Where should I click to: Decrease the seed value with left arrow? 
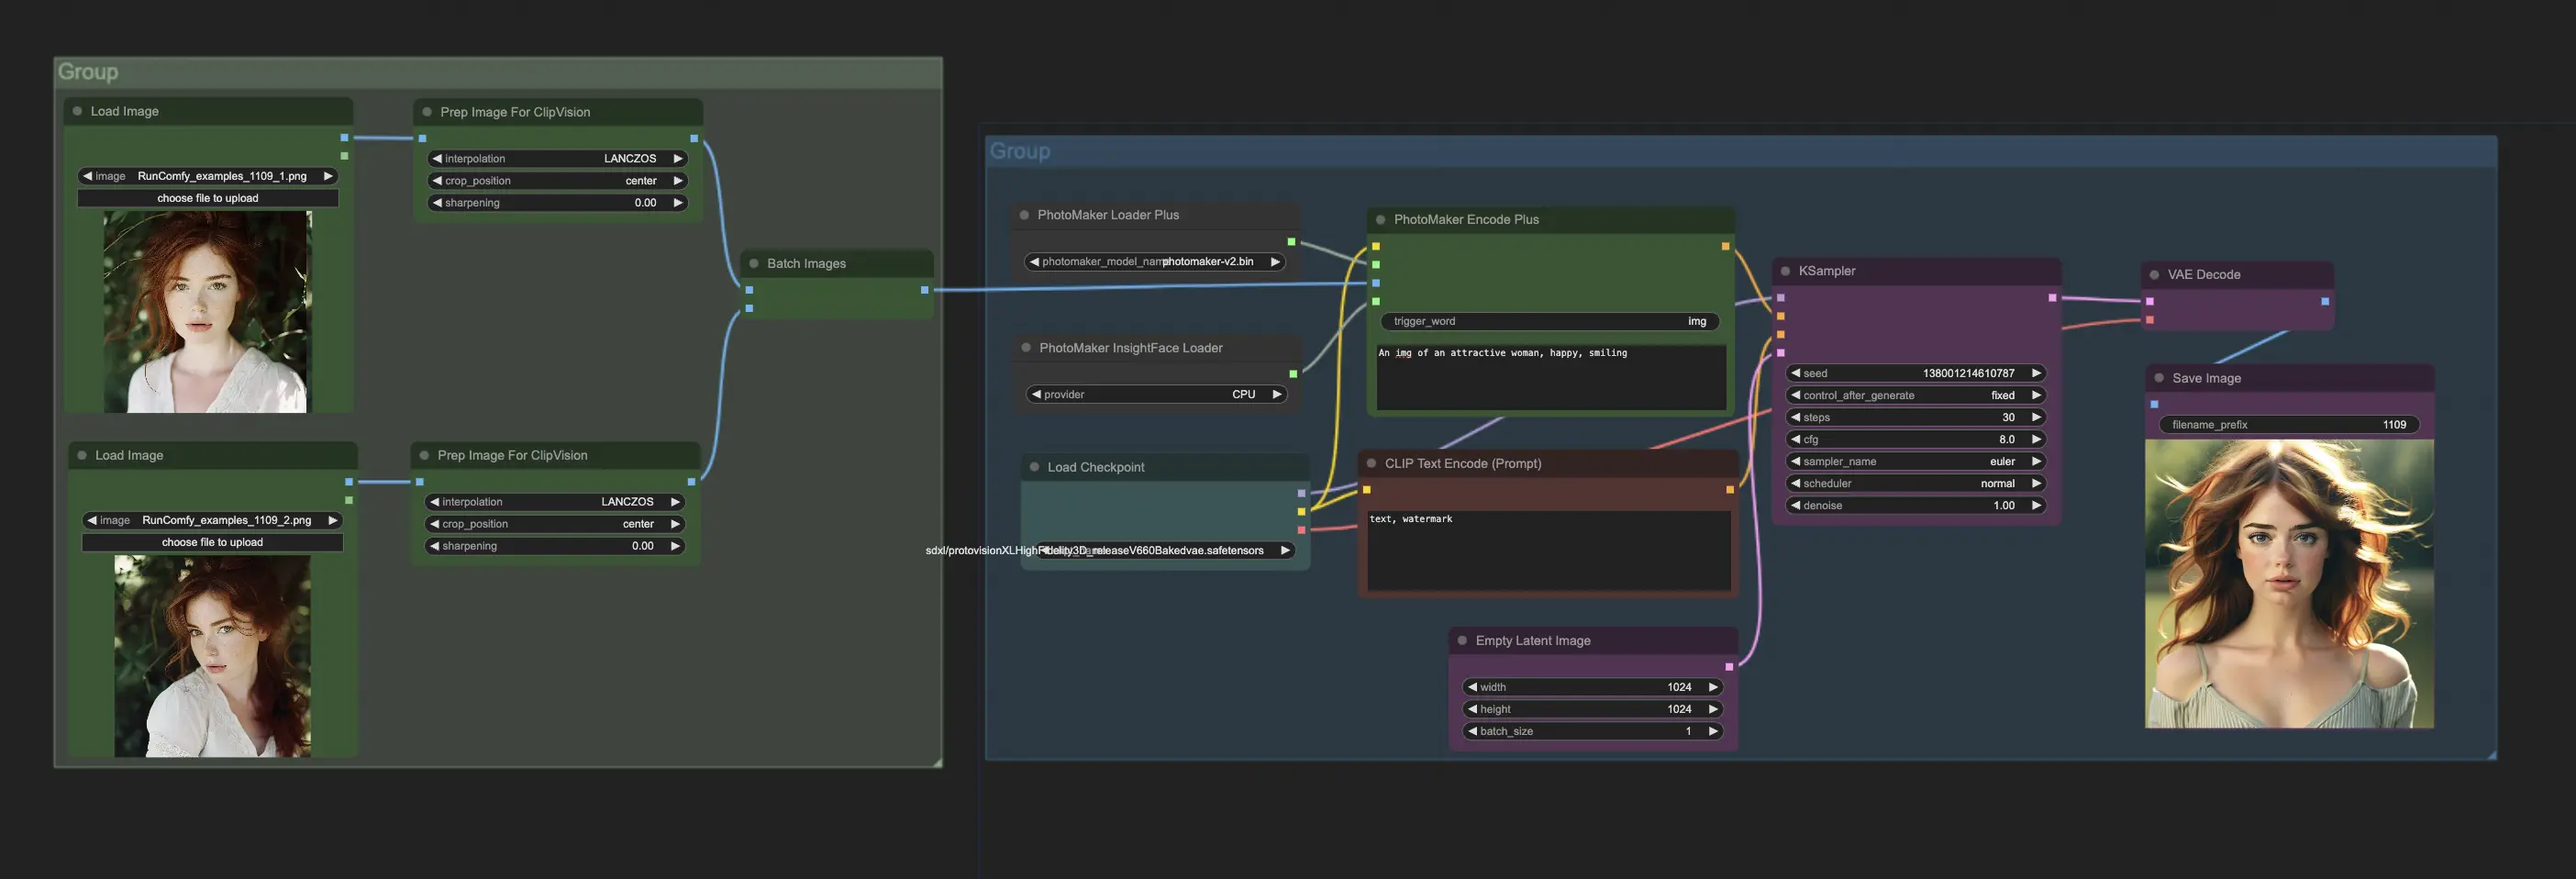coord(1796,373)
